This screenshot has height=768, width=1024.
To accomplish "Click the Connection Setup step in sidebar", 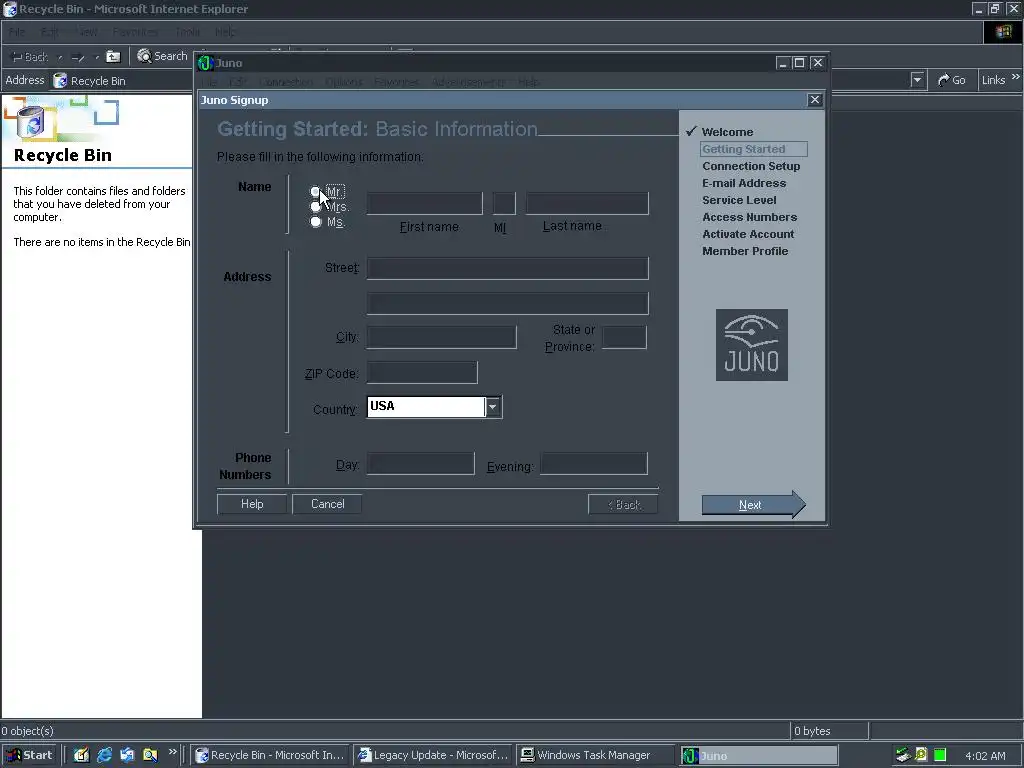I will pyautogui.click(x=751, y=166).
